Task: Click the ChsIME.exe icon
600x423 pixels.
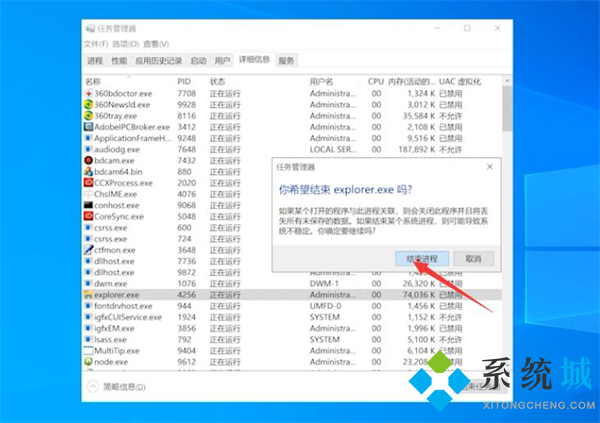Action: pyautogui.click(x=88, y=194)
